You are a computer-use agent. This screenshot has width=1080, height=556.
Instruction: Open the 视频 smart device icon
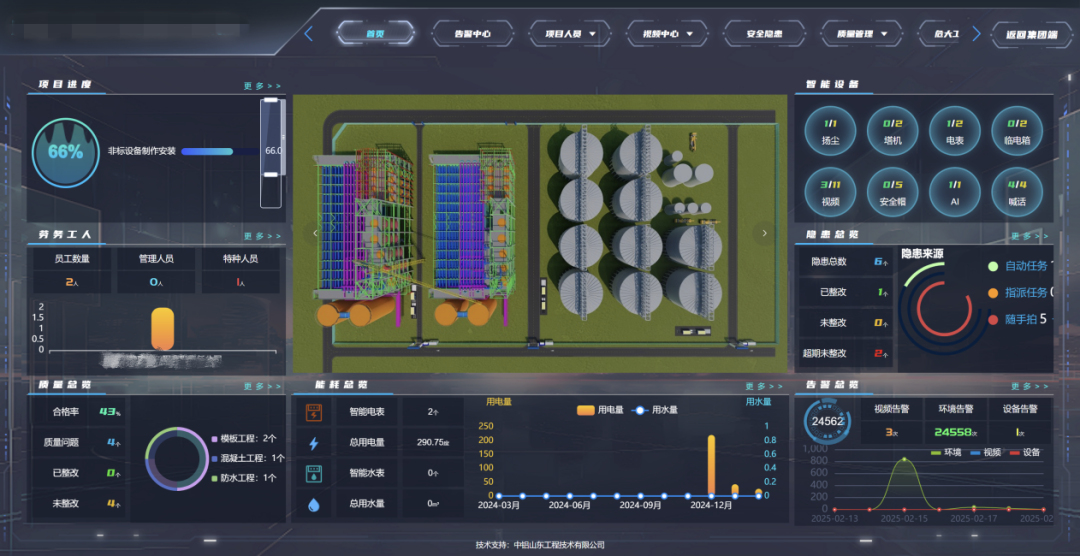click(830, 192)
